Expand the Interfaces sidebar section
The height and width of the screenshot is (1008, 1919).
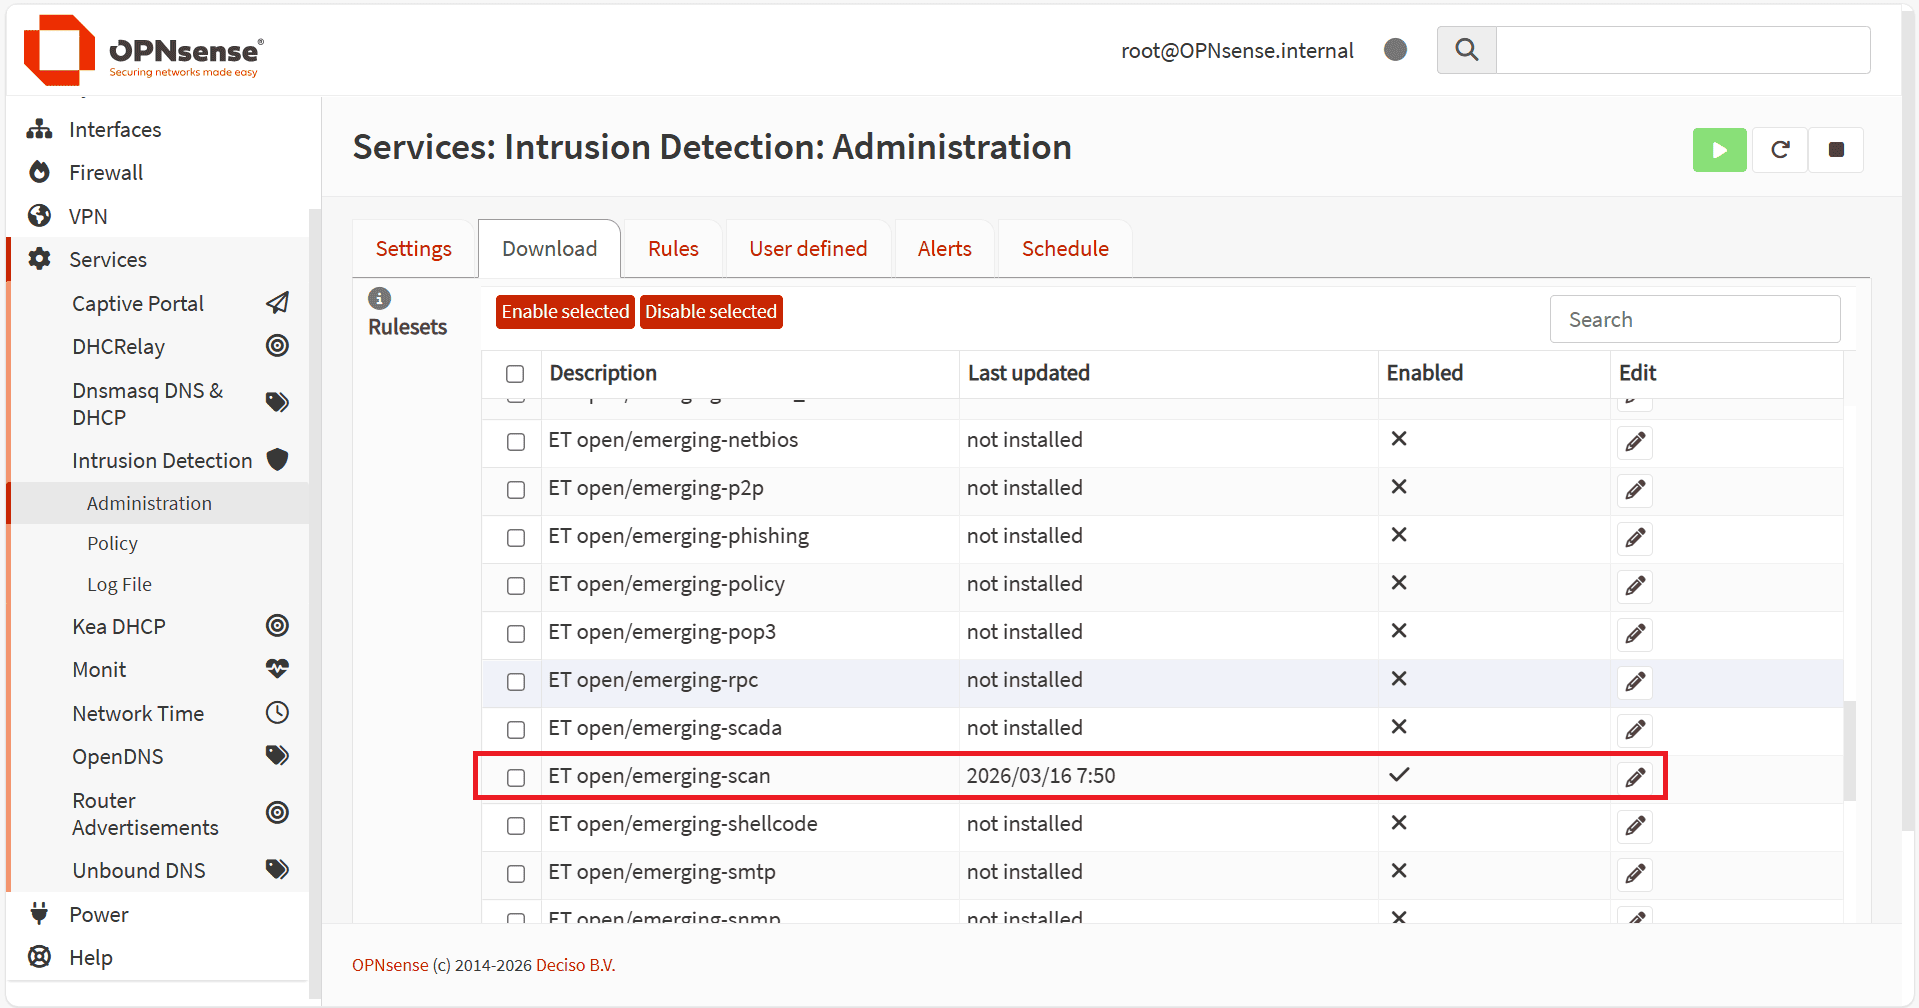click(115, 130)
